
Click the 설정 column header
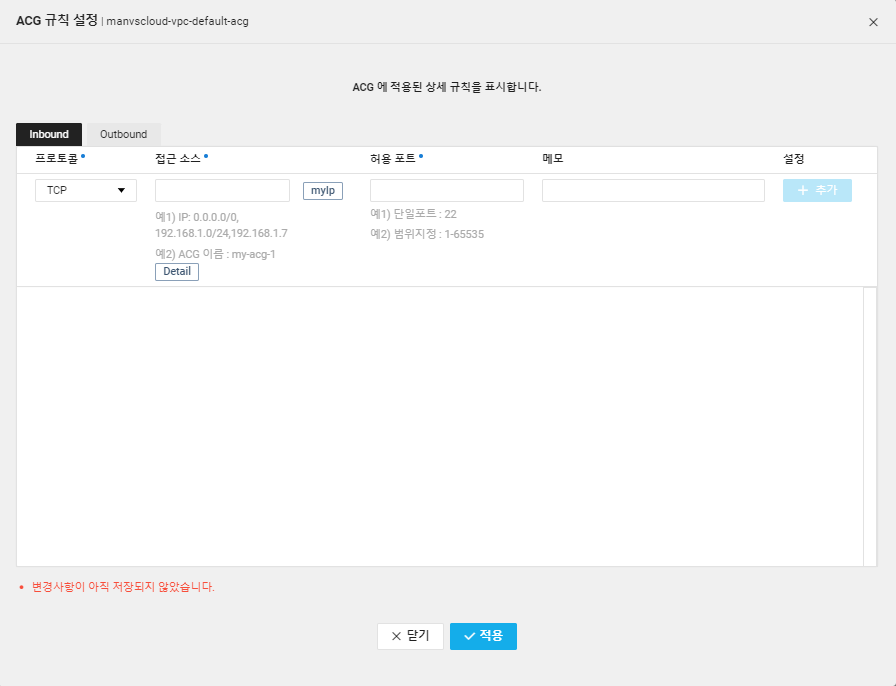click(794, 159)
